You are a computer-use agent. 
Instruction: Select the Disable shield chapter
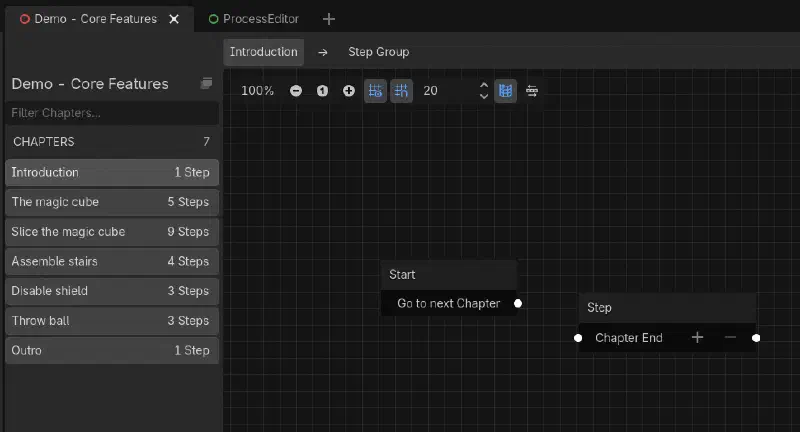point(112,291)
